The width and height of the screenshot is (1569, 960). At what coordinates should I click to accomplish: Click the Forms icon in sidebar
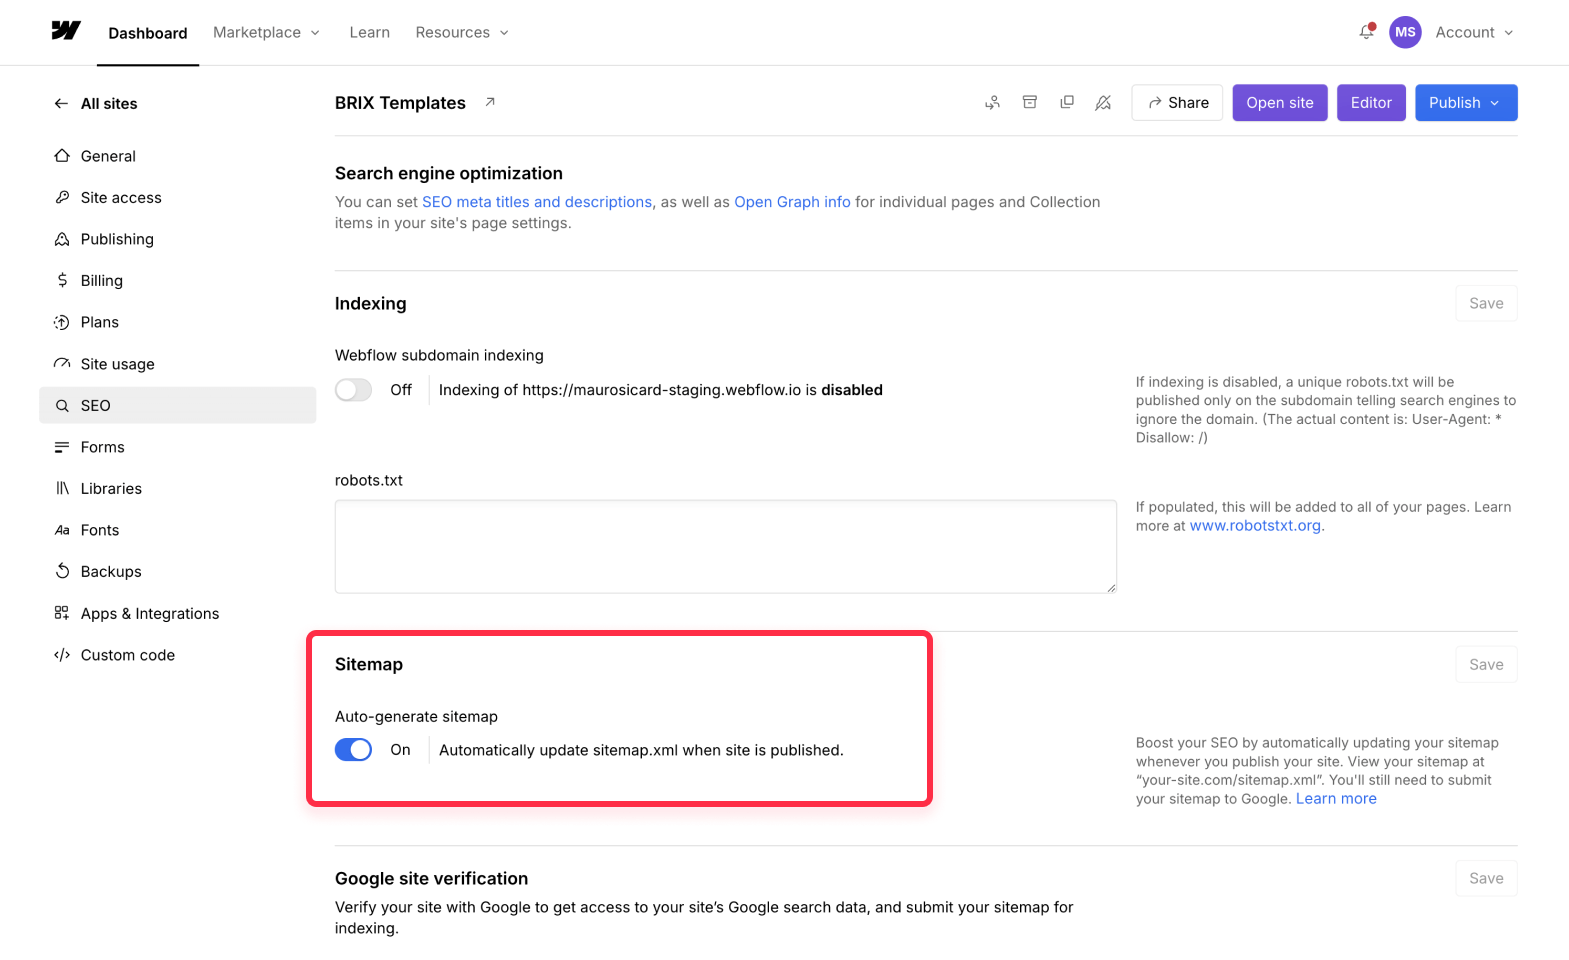tap(62, 447)
